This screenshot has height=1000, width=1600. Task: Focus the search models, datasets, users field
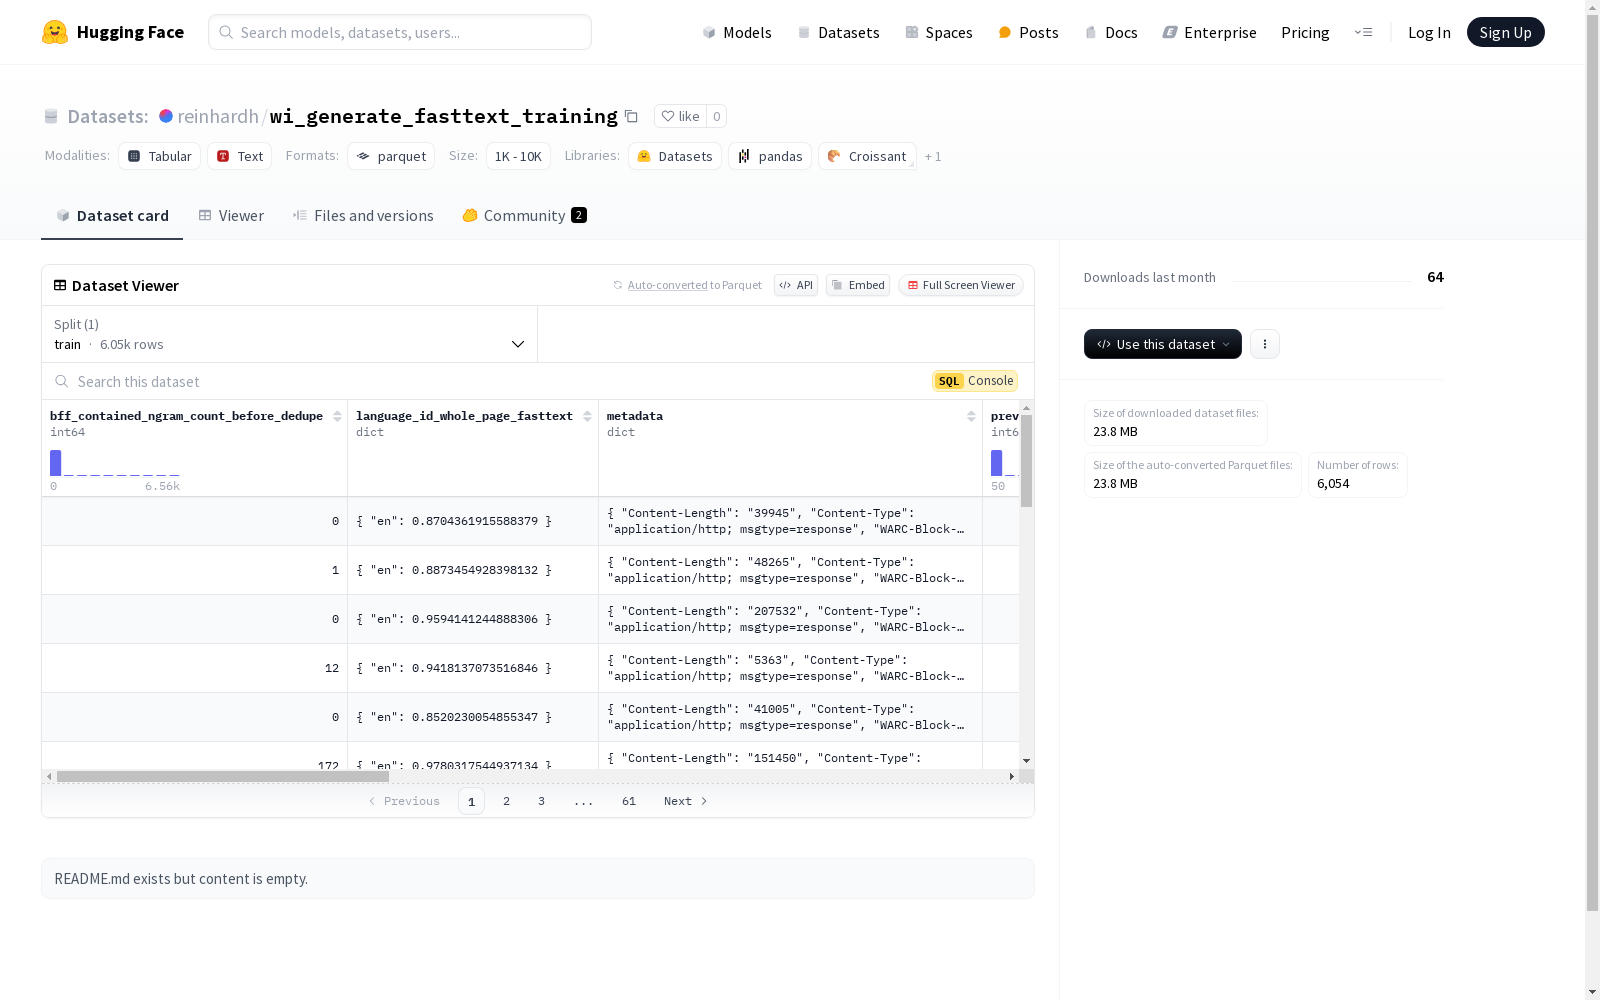point(400,32)
